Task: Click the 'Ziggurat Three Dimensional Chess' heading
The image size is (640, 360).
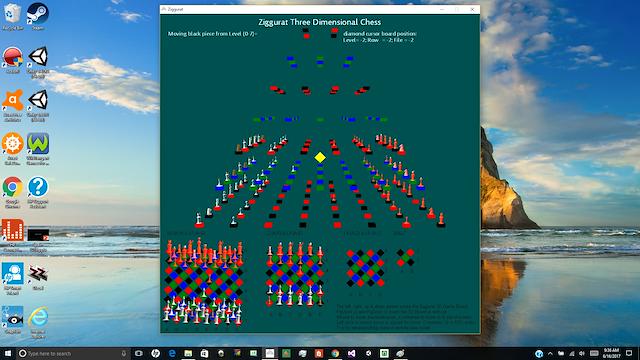Action: pyautogui.click(x=320, y=22)
